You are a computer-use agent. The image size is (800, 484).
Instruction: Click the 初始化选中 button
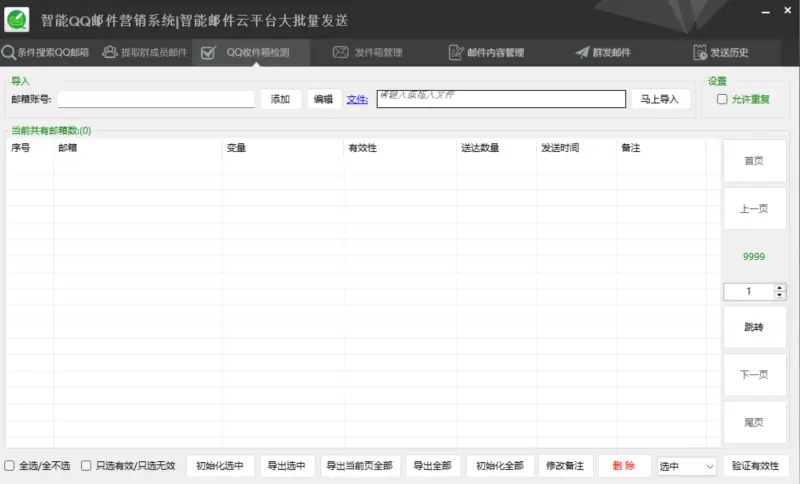point(220,466)
